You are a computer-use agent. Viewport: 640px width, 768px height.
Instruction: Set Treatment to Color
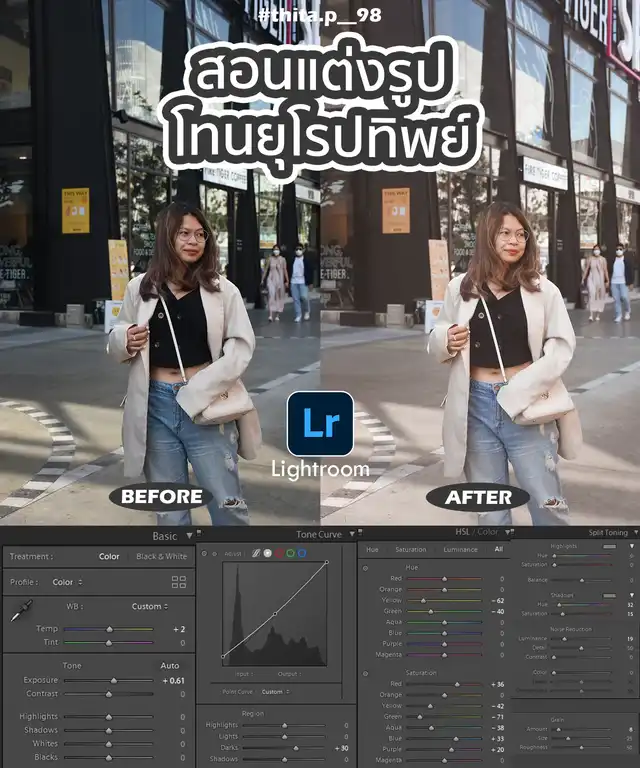click(109, 556)
